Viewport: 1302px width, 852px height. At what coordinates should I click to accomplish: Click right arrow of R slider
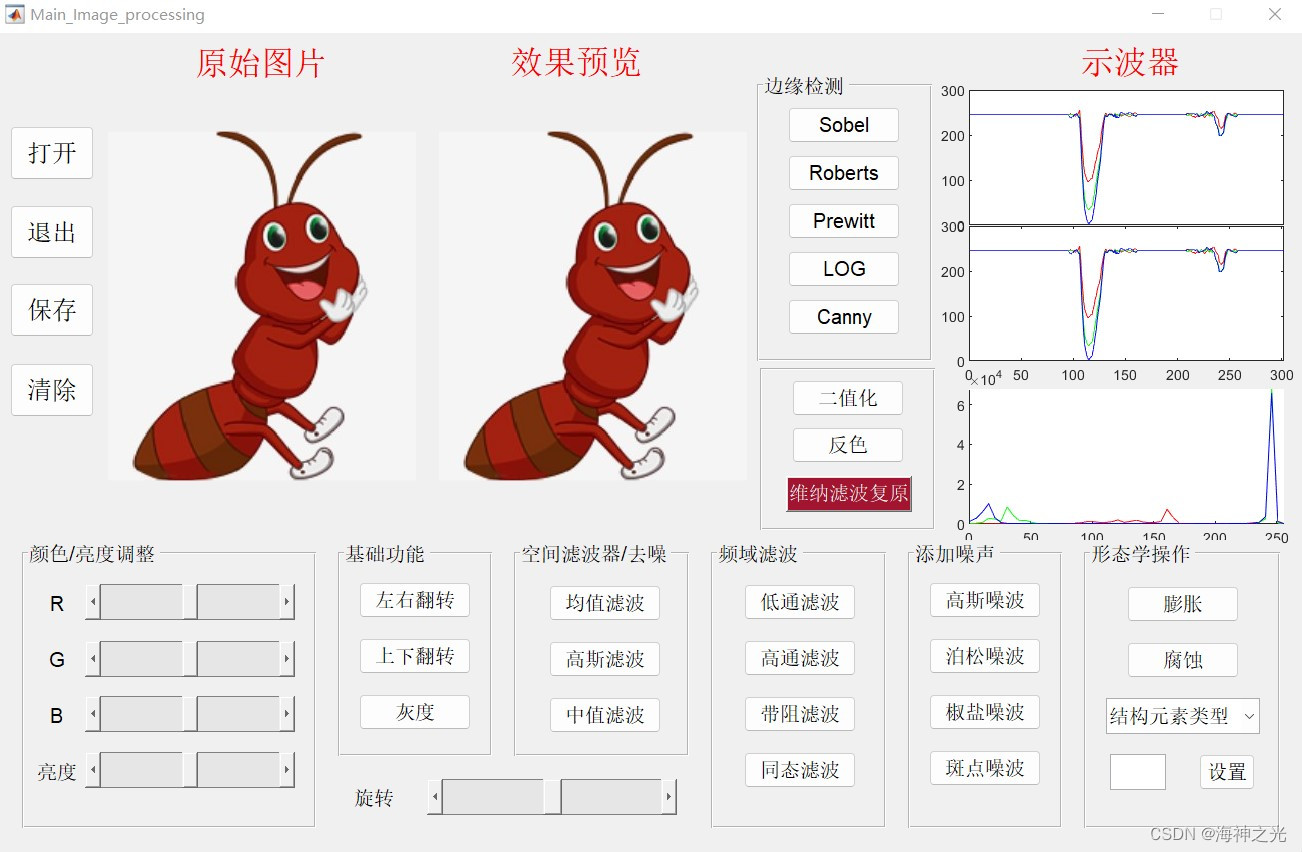287,602
